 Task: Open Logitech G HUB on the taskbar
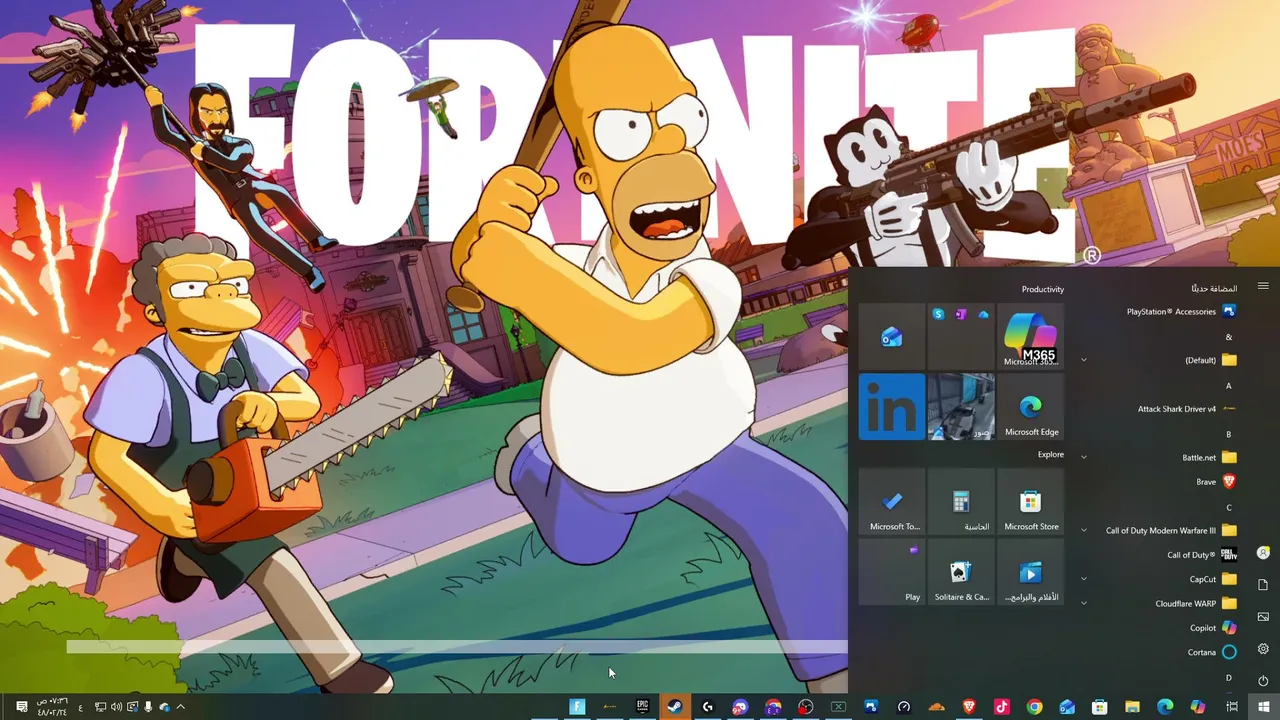tap(708, 707)
